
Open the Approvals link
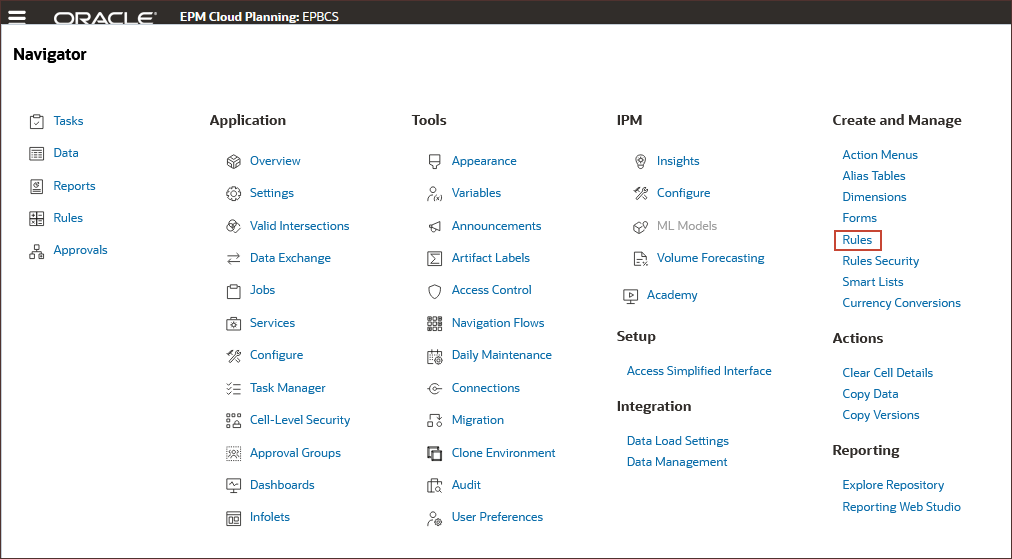[x=81, y=250]
